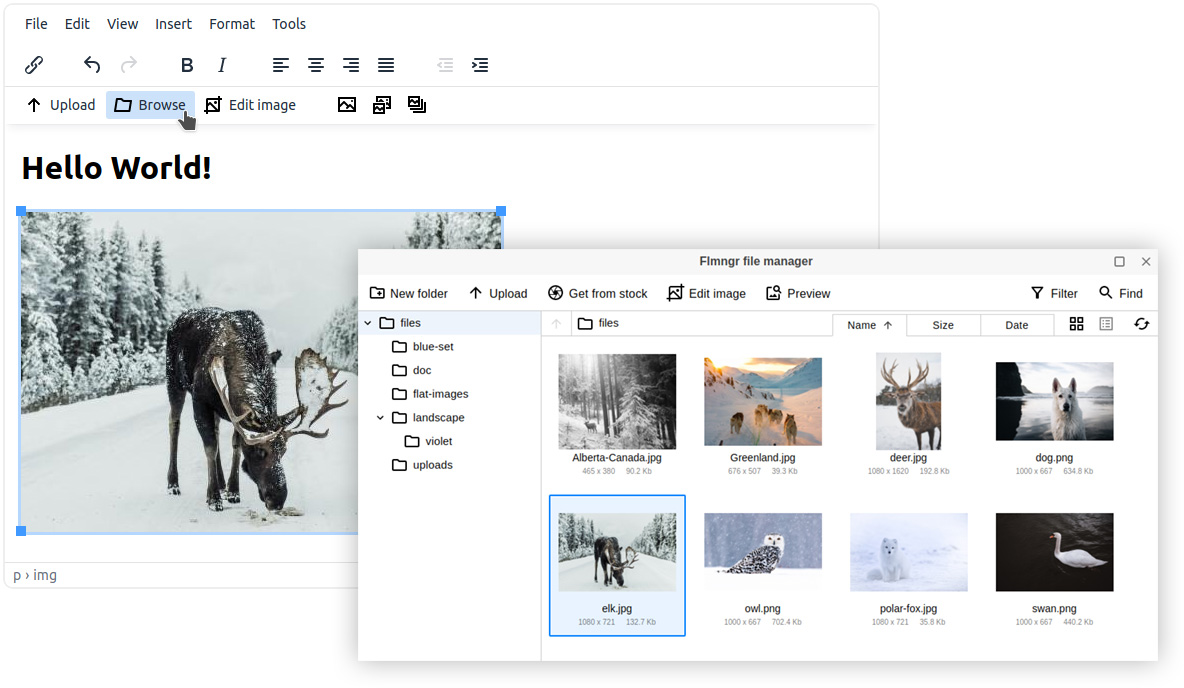1184x688 pixels.
Task: Select the files folder in the tree
Action: click(452, 323)
